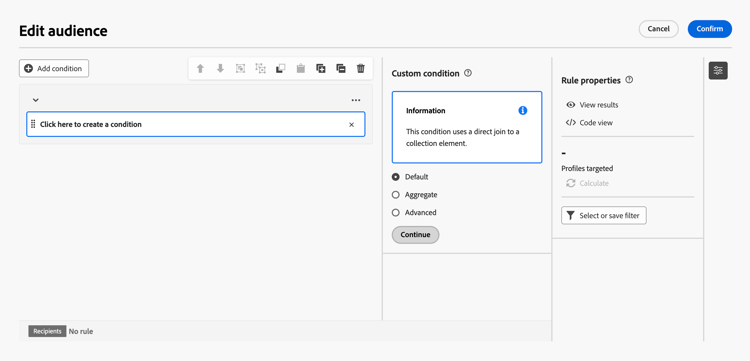750x361 pixels.
Task: Toggle the sliders panel icon at far right
Action: coord(717,71)
